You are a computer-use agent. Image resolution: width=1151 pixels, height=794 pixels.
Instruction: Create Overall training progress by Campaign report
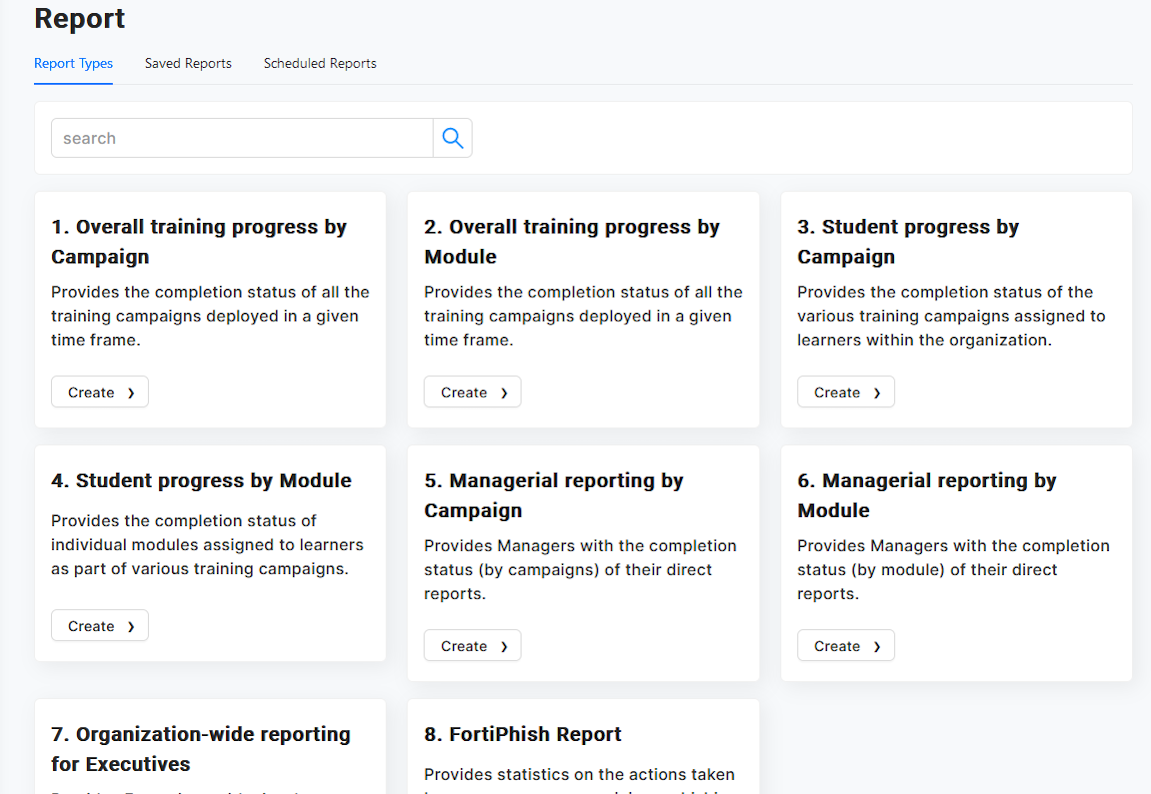(100, 392)
